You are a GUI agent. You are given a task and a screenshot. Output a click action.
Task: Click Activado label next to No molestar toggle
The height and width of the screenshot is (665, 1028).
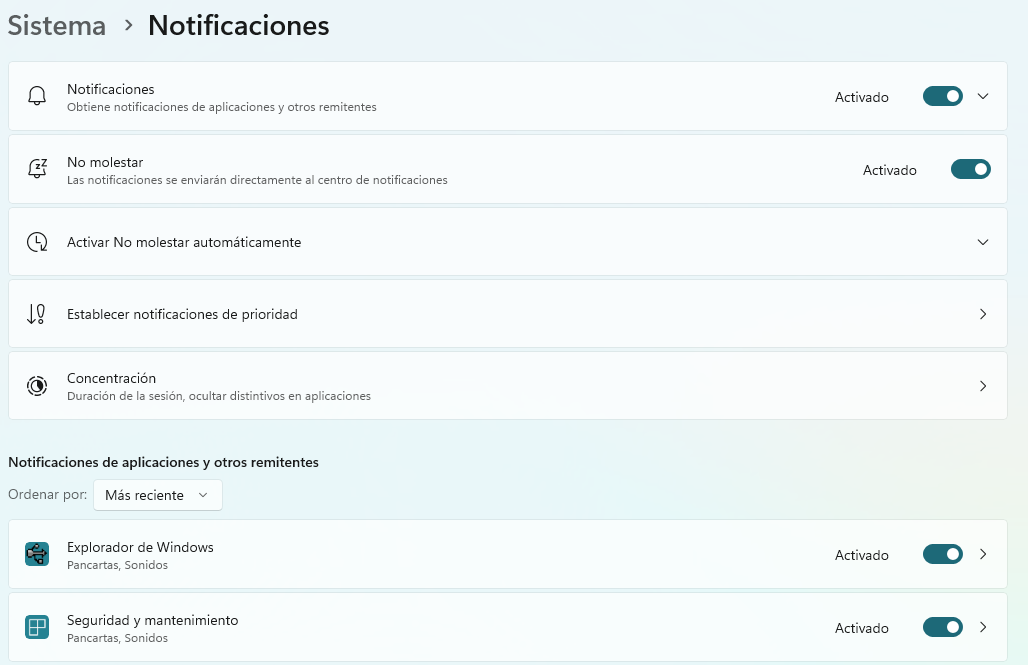pos(890,170)
